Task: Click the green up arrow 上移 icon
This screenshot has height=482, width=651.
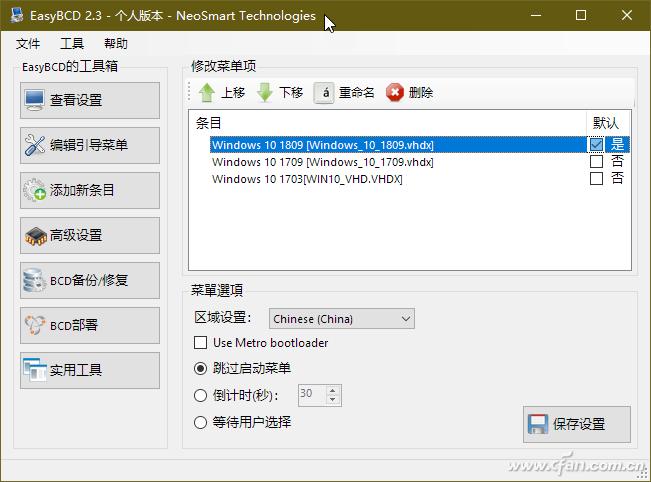Action: [206, 92]
